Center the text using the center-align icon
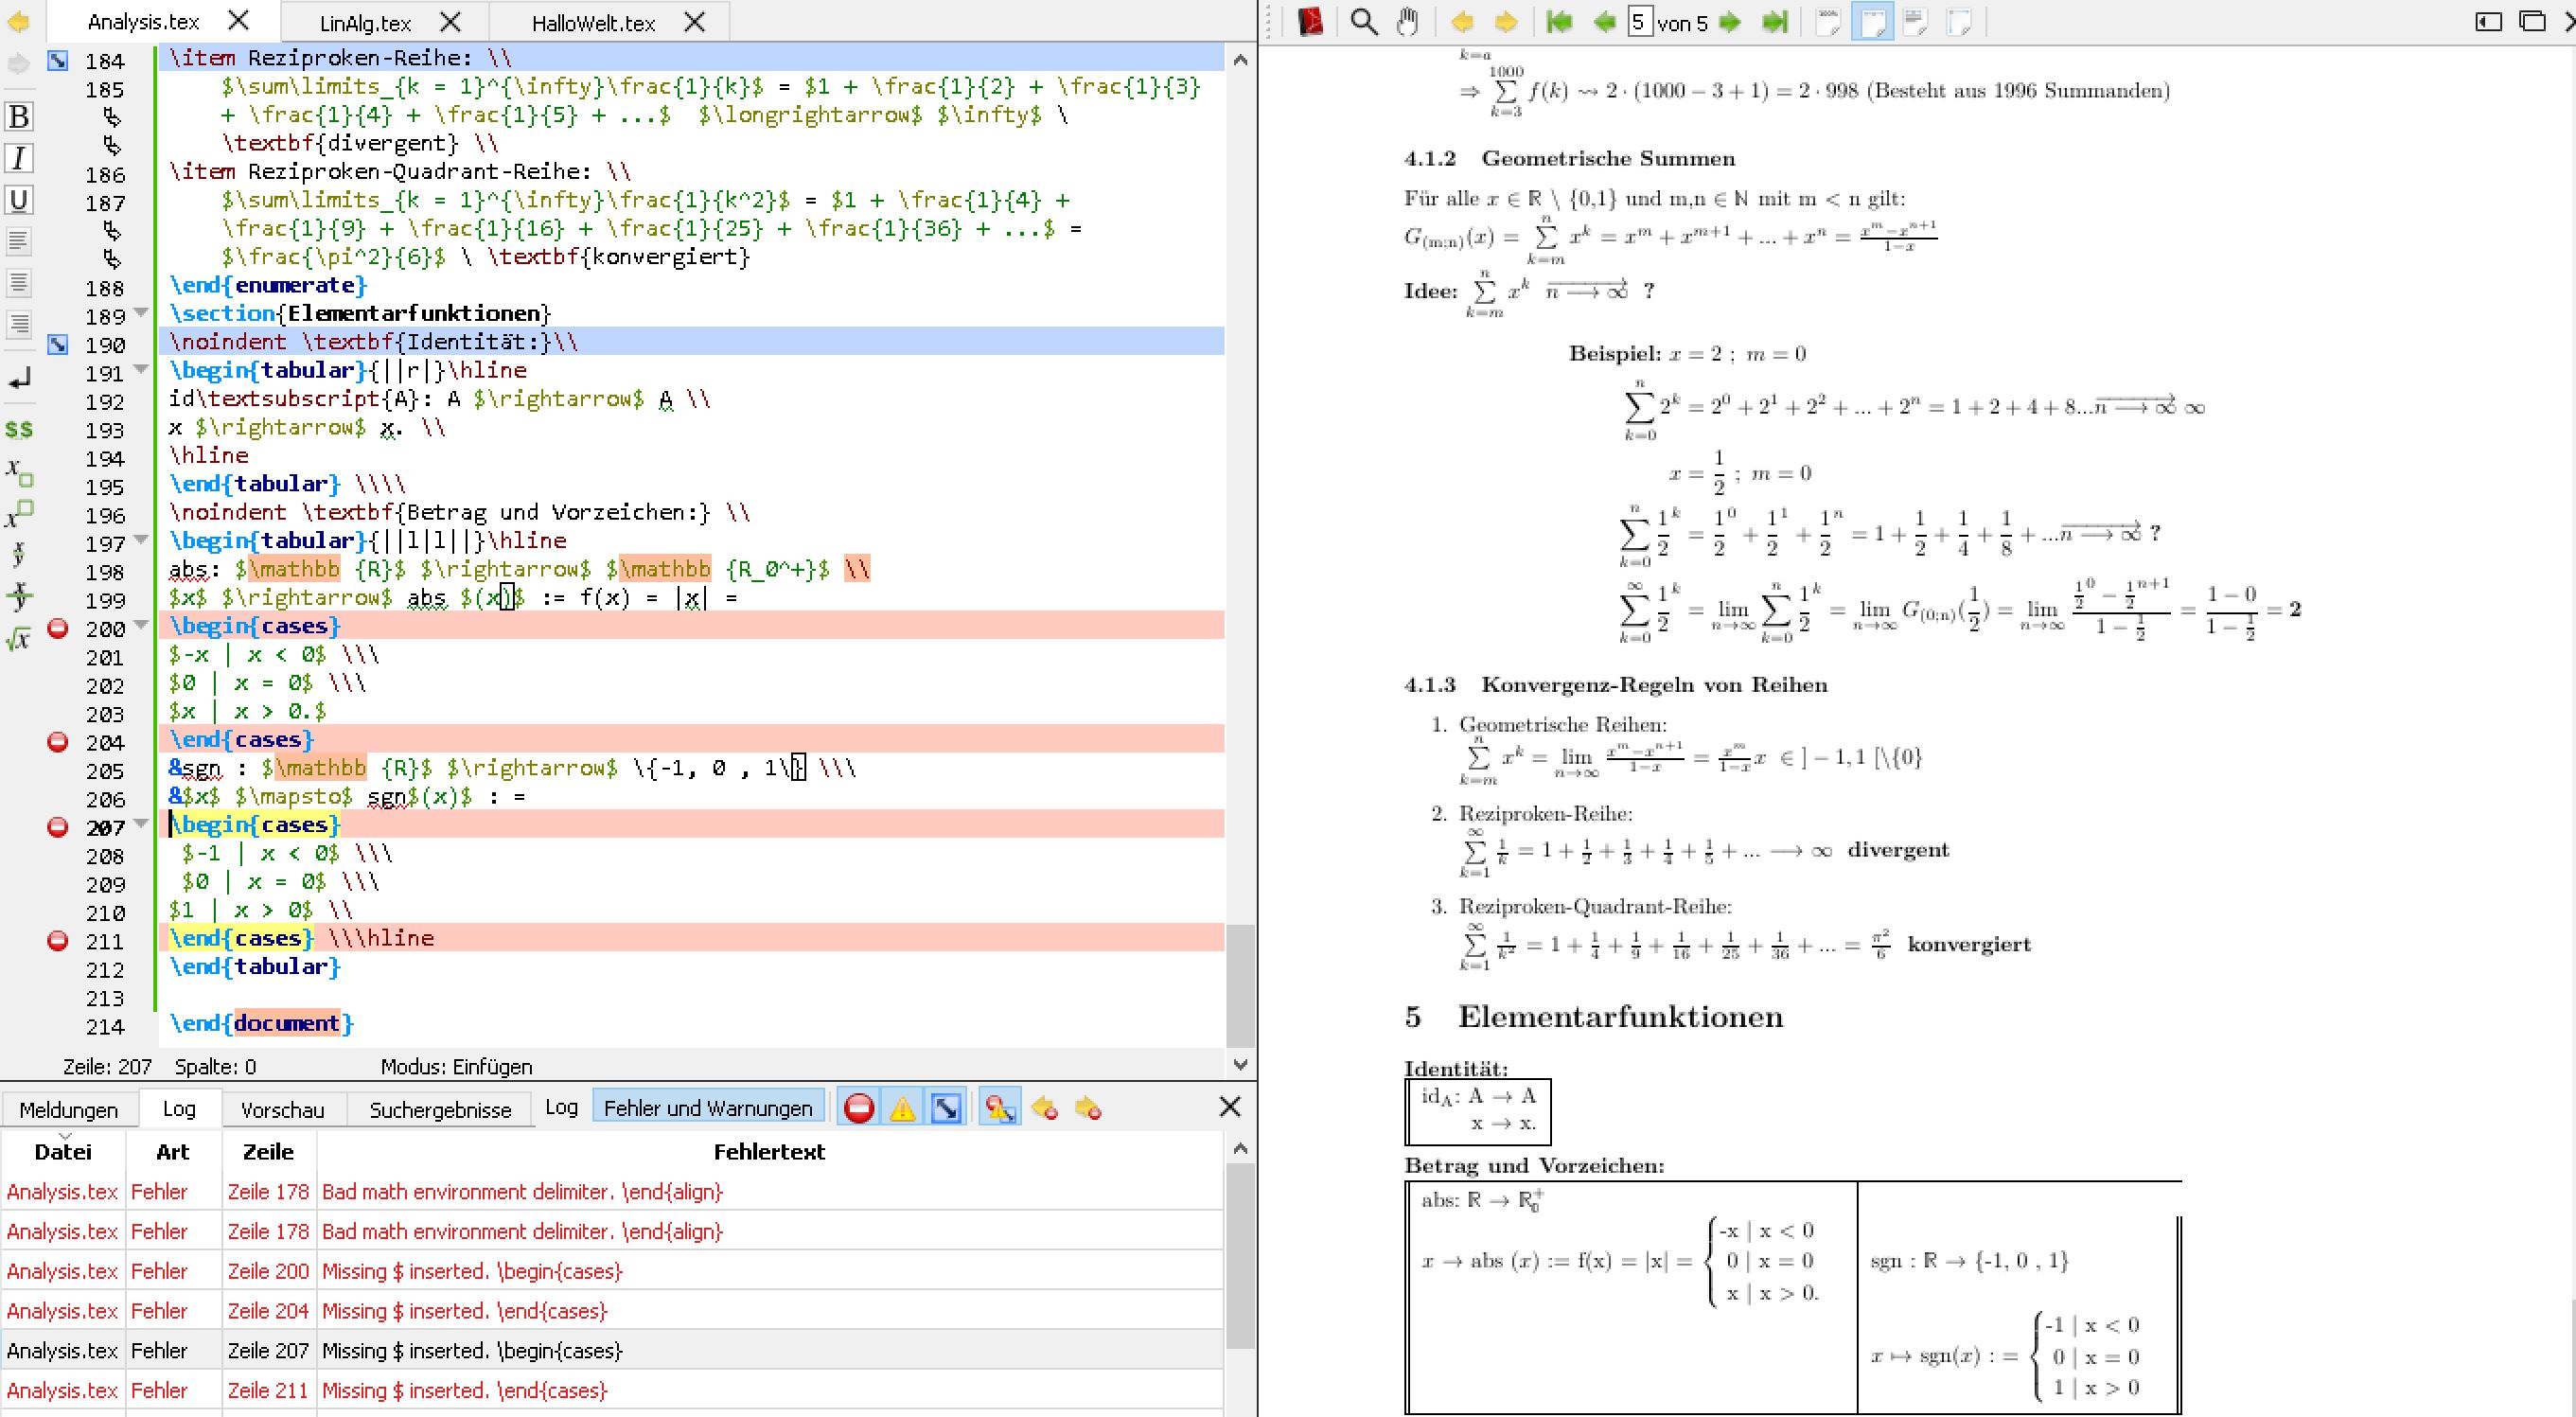 (18, 283)
